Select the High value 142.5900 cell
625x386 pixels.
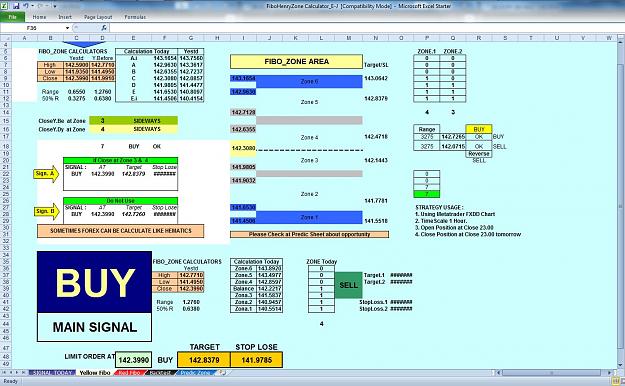(x=77, y=65)
